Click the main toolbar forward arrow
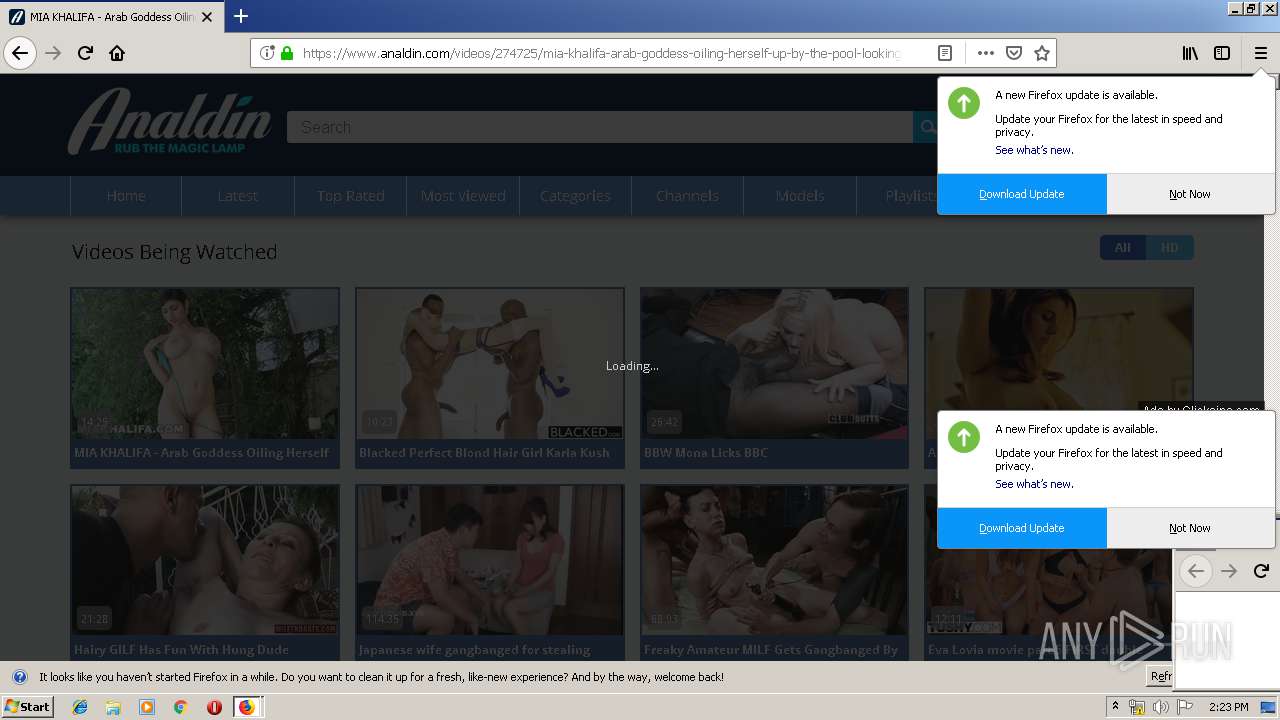 click(54, 53)
